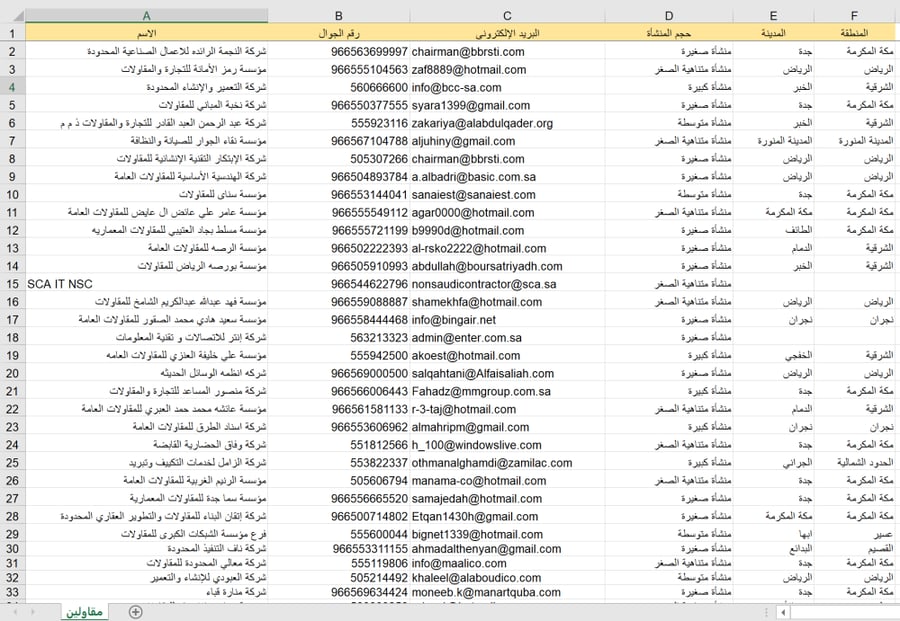This screenshot has width=900, height=621.
Task: Select column C header
Action: click(x=507, y=16)
